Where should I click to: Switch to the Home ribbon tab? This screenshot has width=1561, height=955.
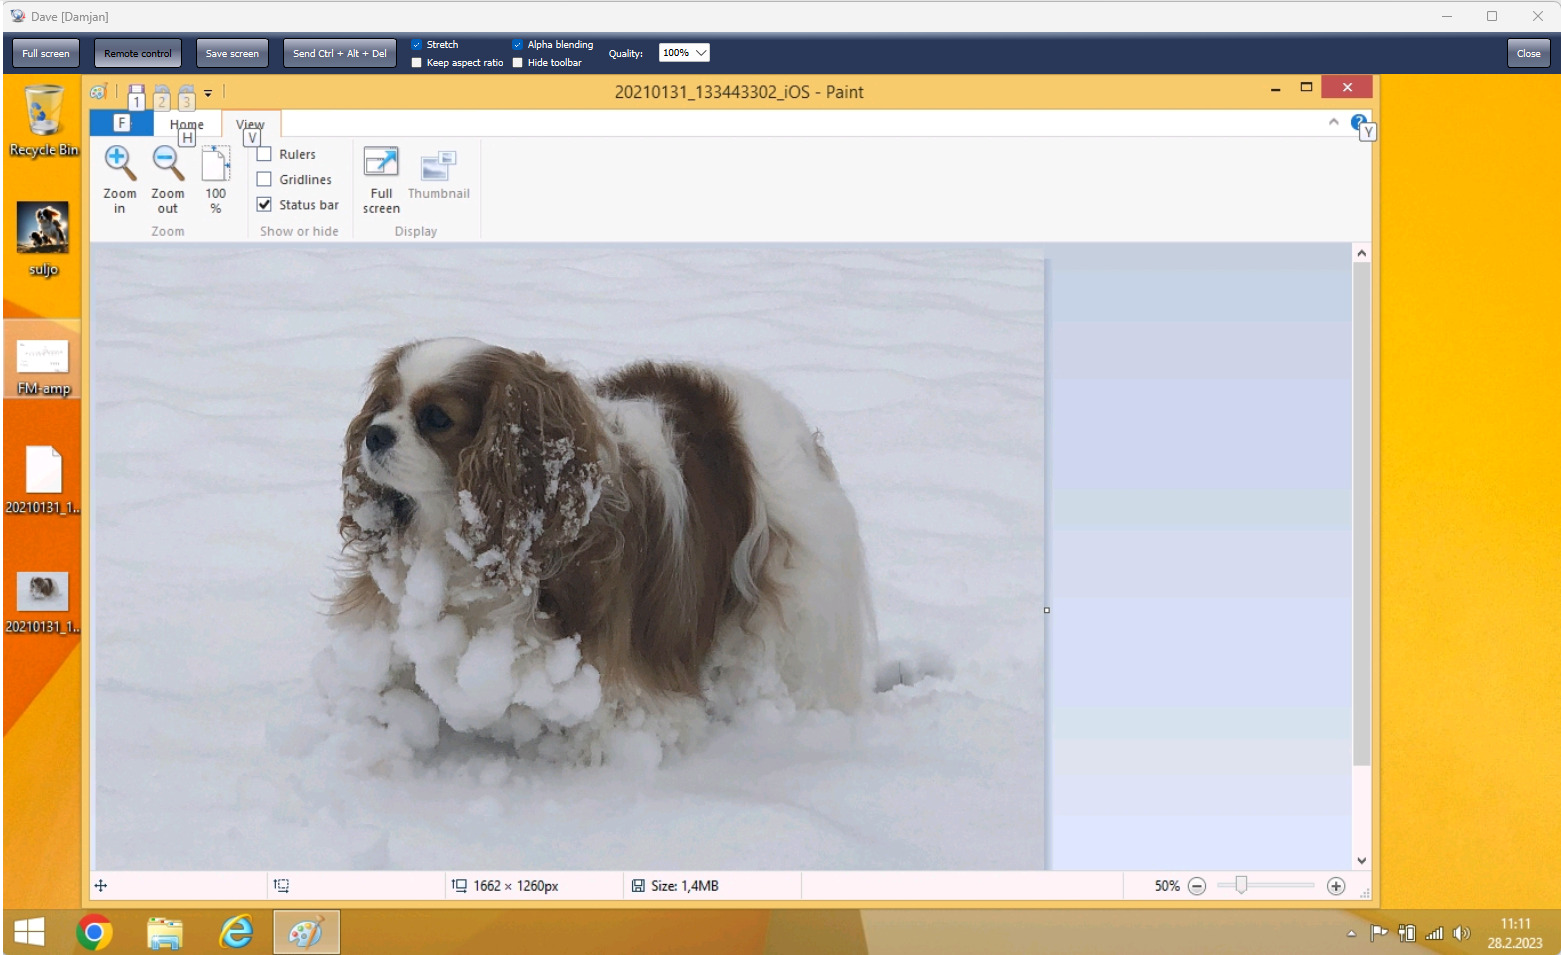[x=186, y=124]
